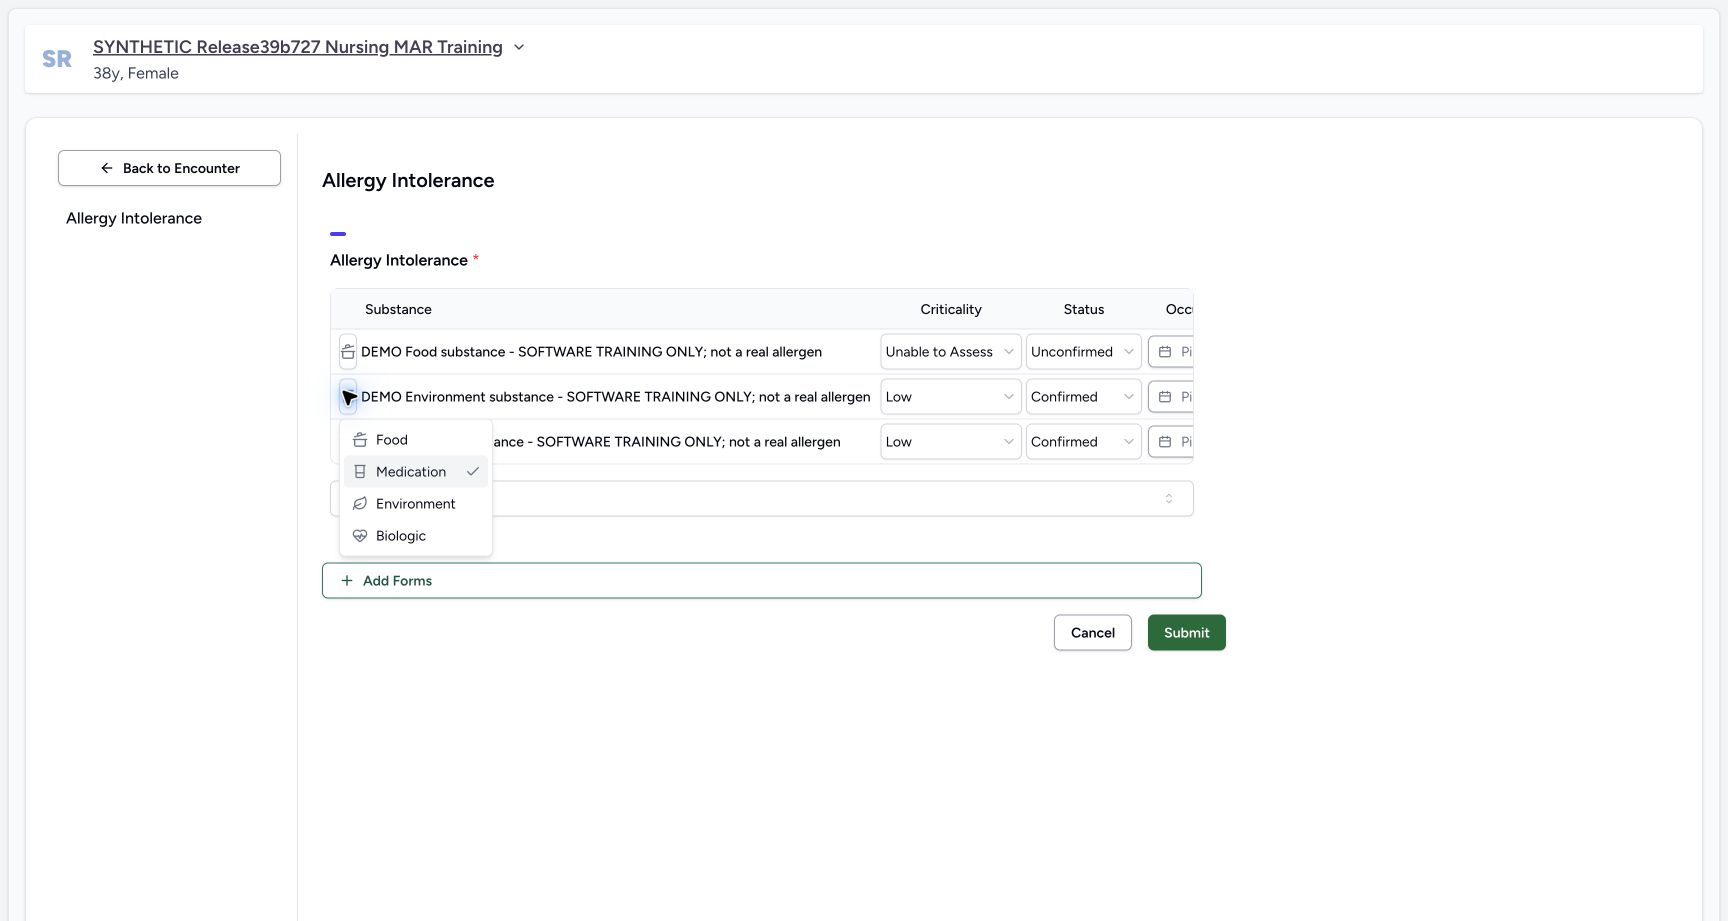Open Unable to Assess criticality dropdown
The width and height of the screenshot is (1728, 921).
click(950, 352)
